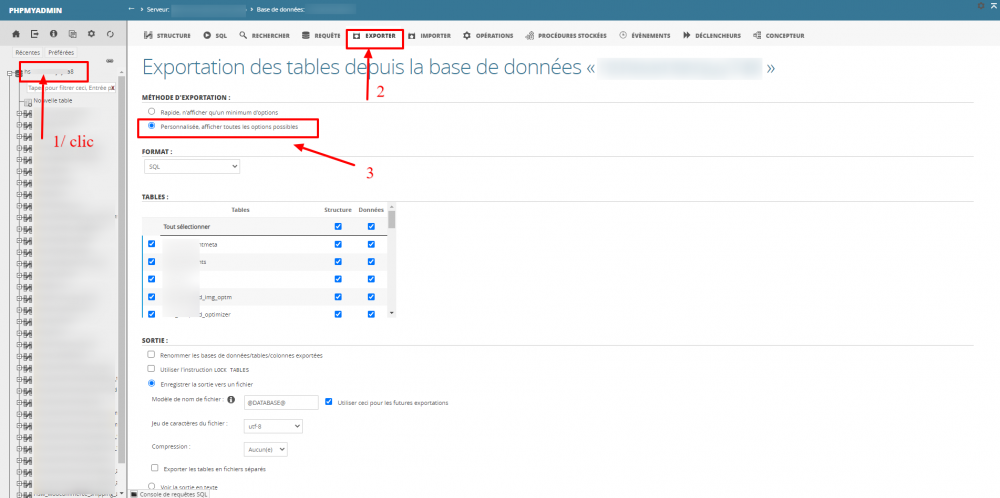This screenshot has height=498, width=1000.
Task: Click the Base de données breadcrumb link
Action: [x=280, y=10]
